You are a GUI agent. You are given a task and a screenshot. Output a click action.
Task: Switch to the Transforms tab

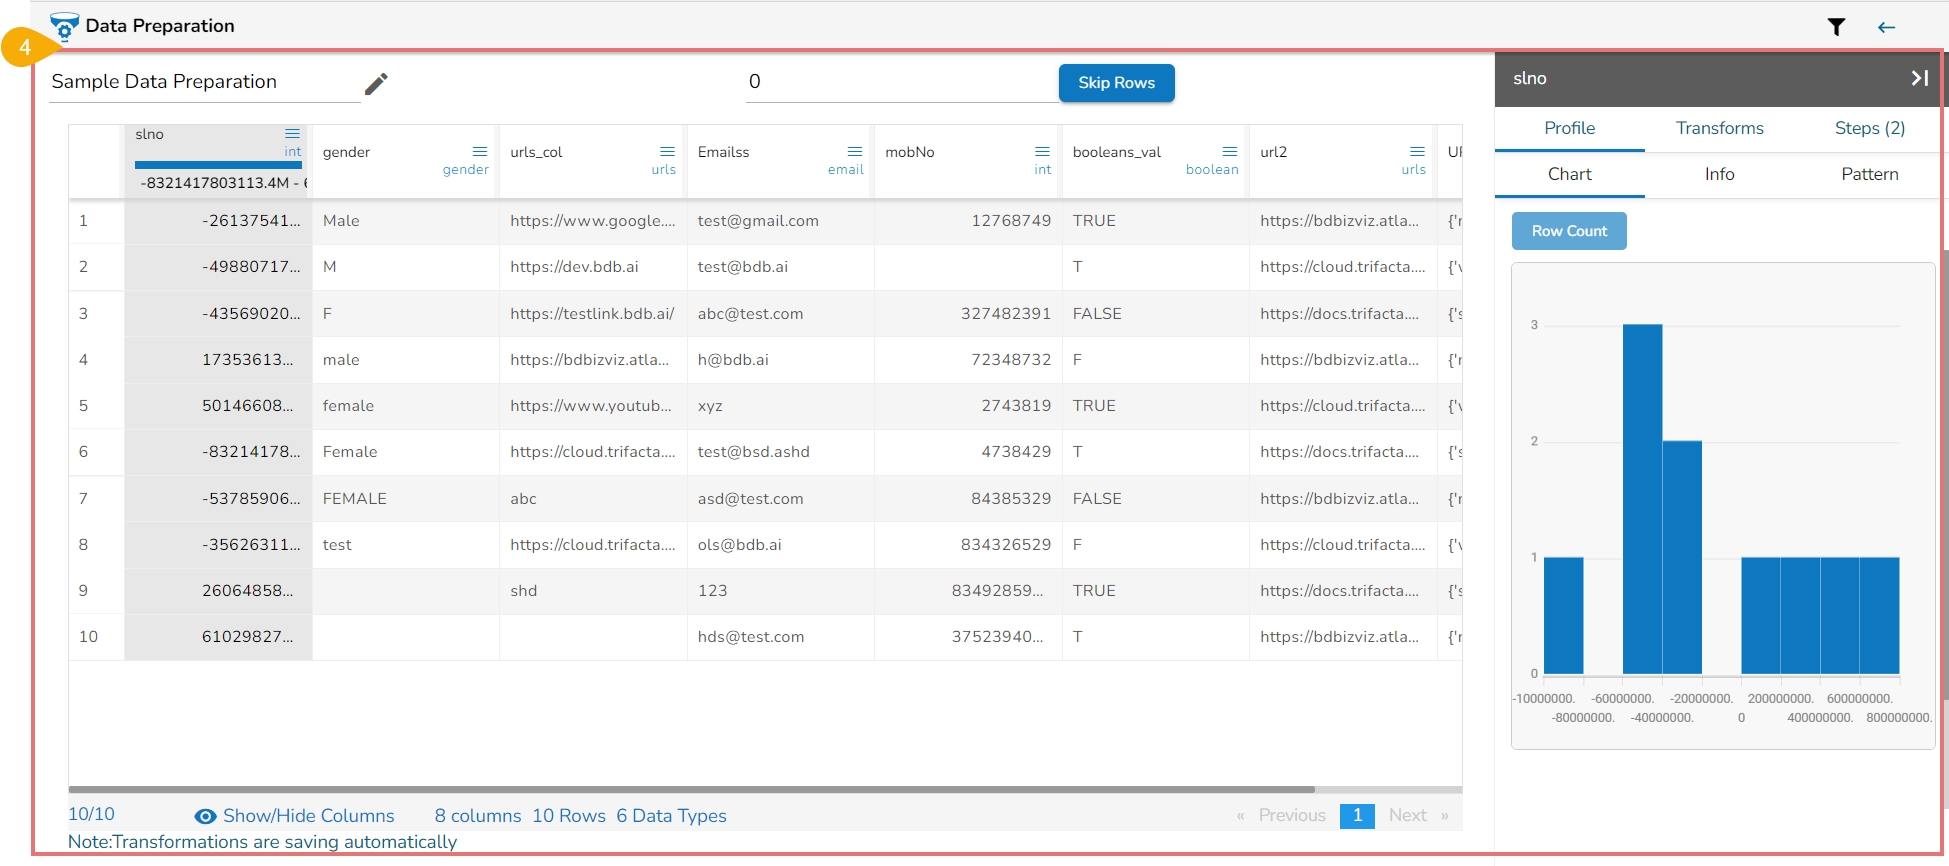(1719, 128)
